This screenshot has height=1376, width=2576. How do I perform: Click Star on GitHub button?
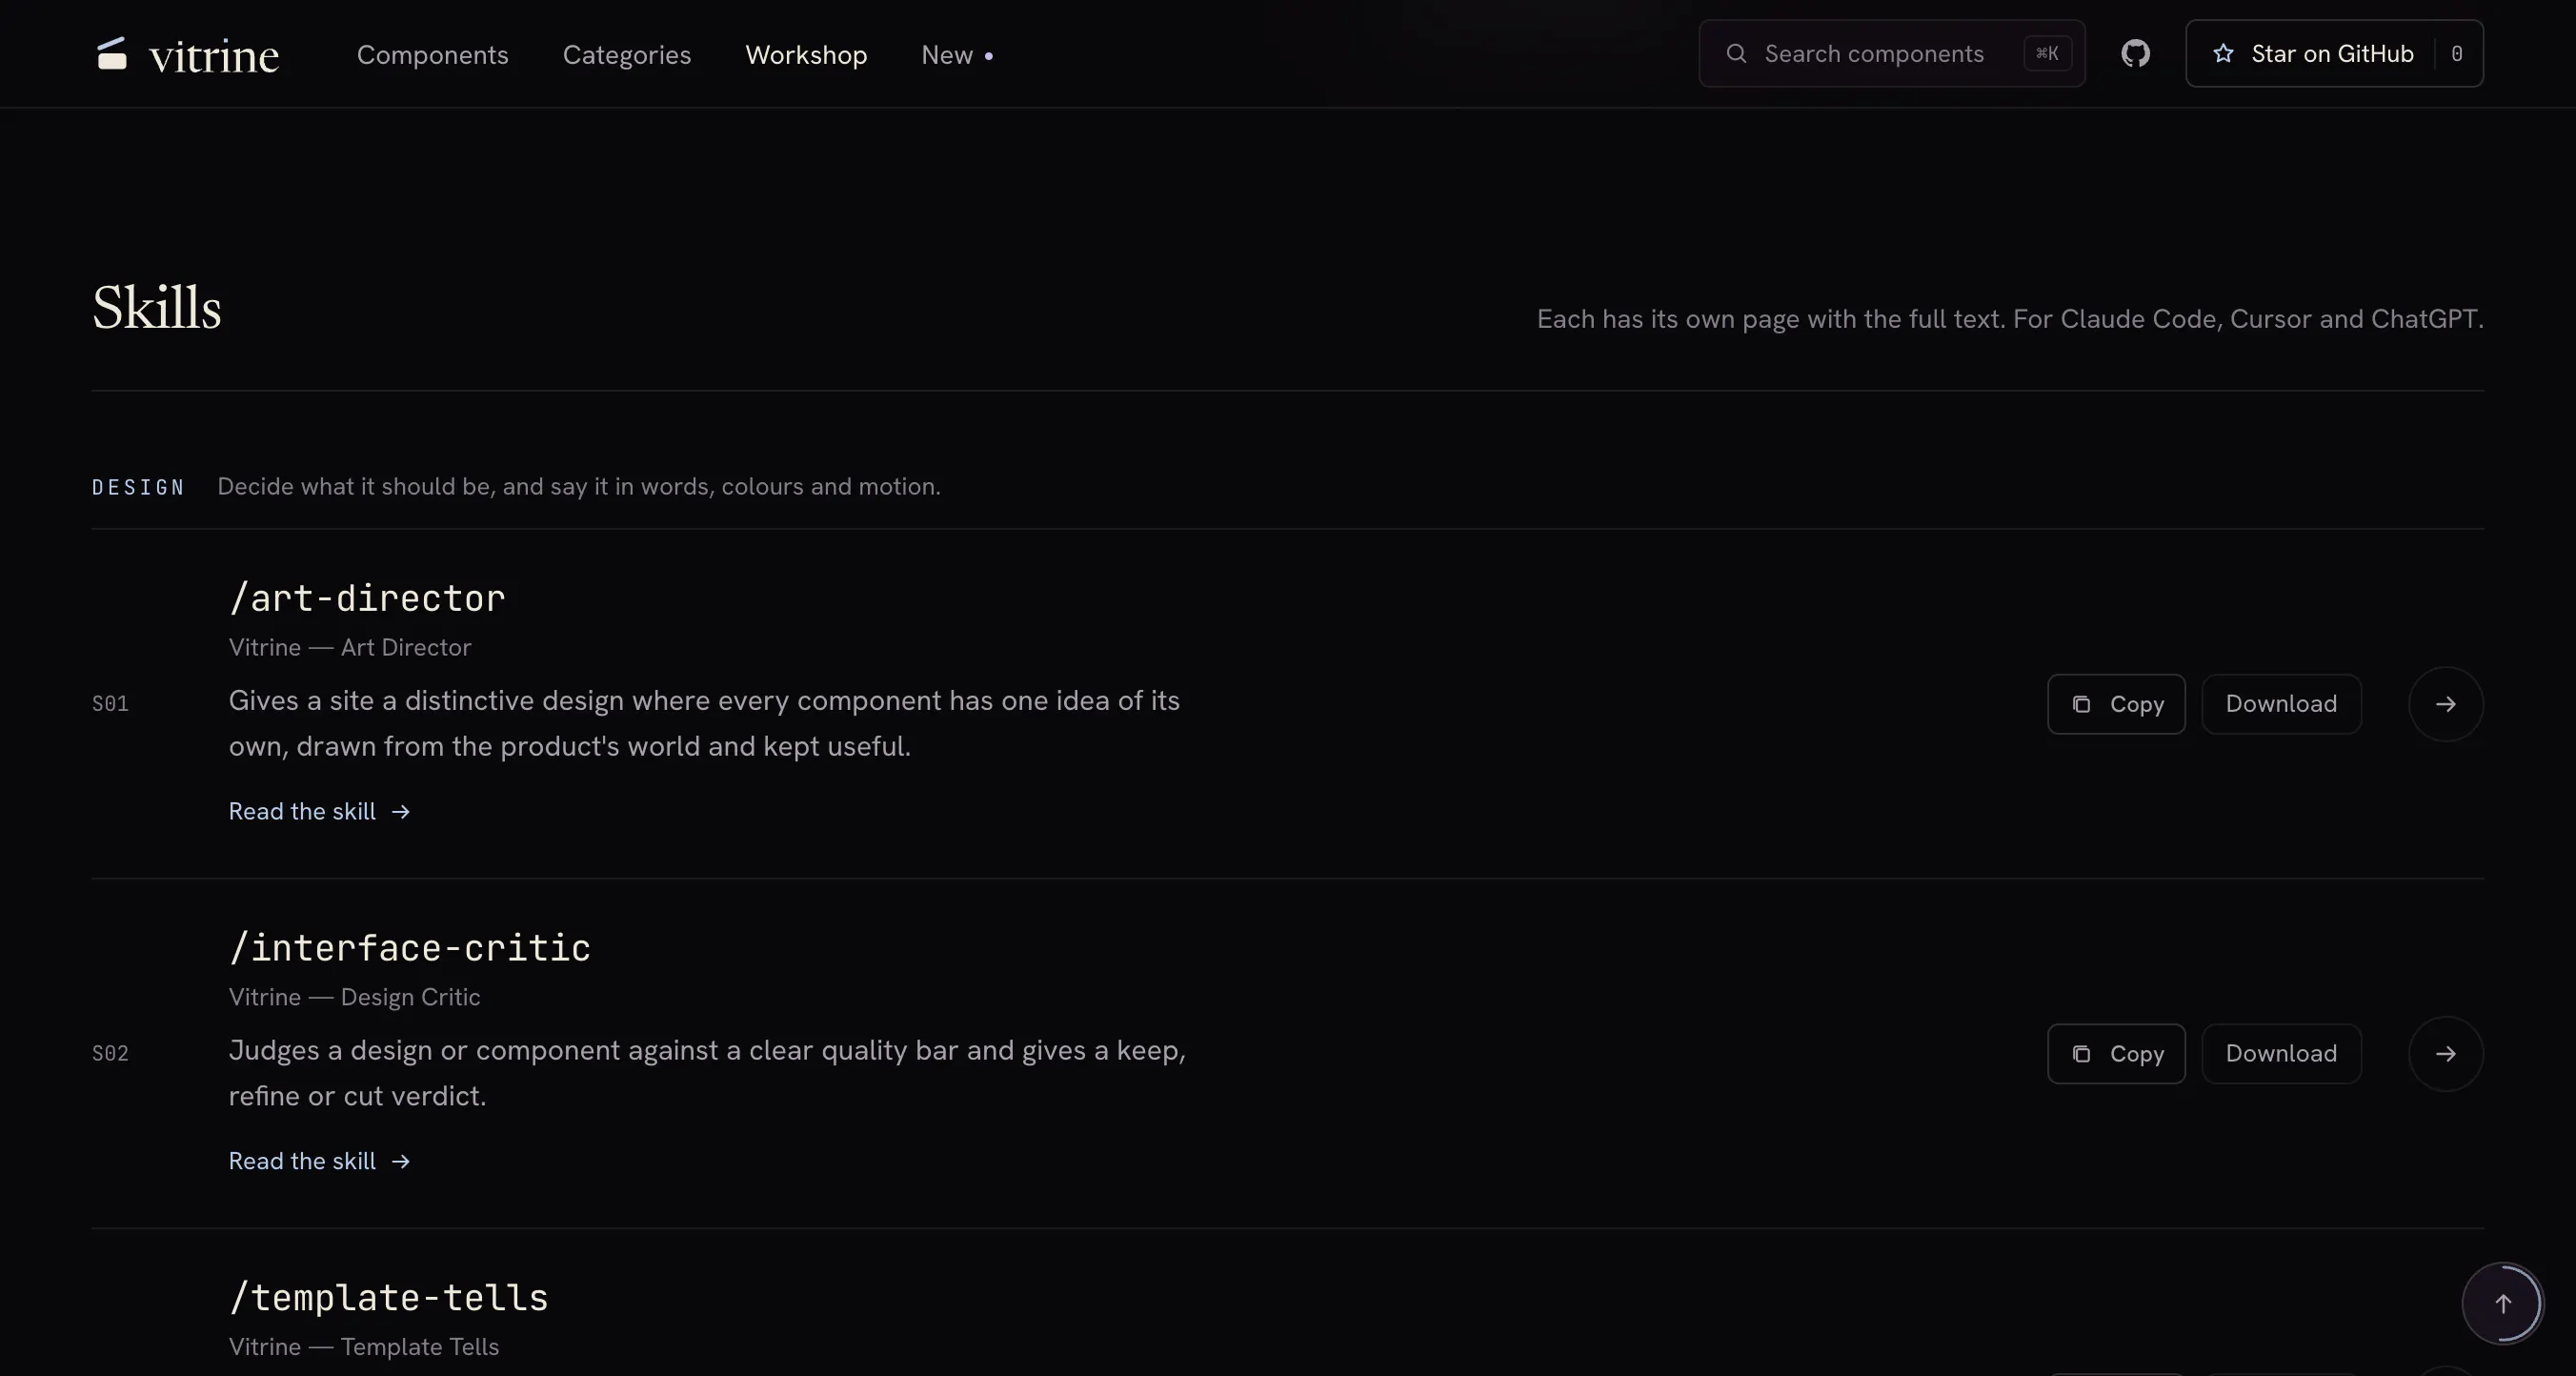pos(2334,53)
